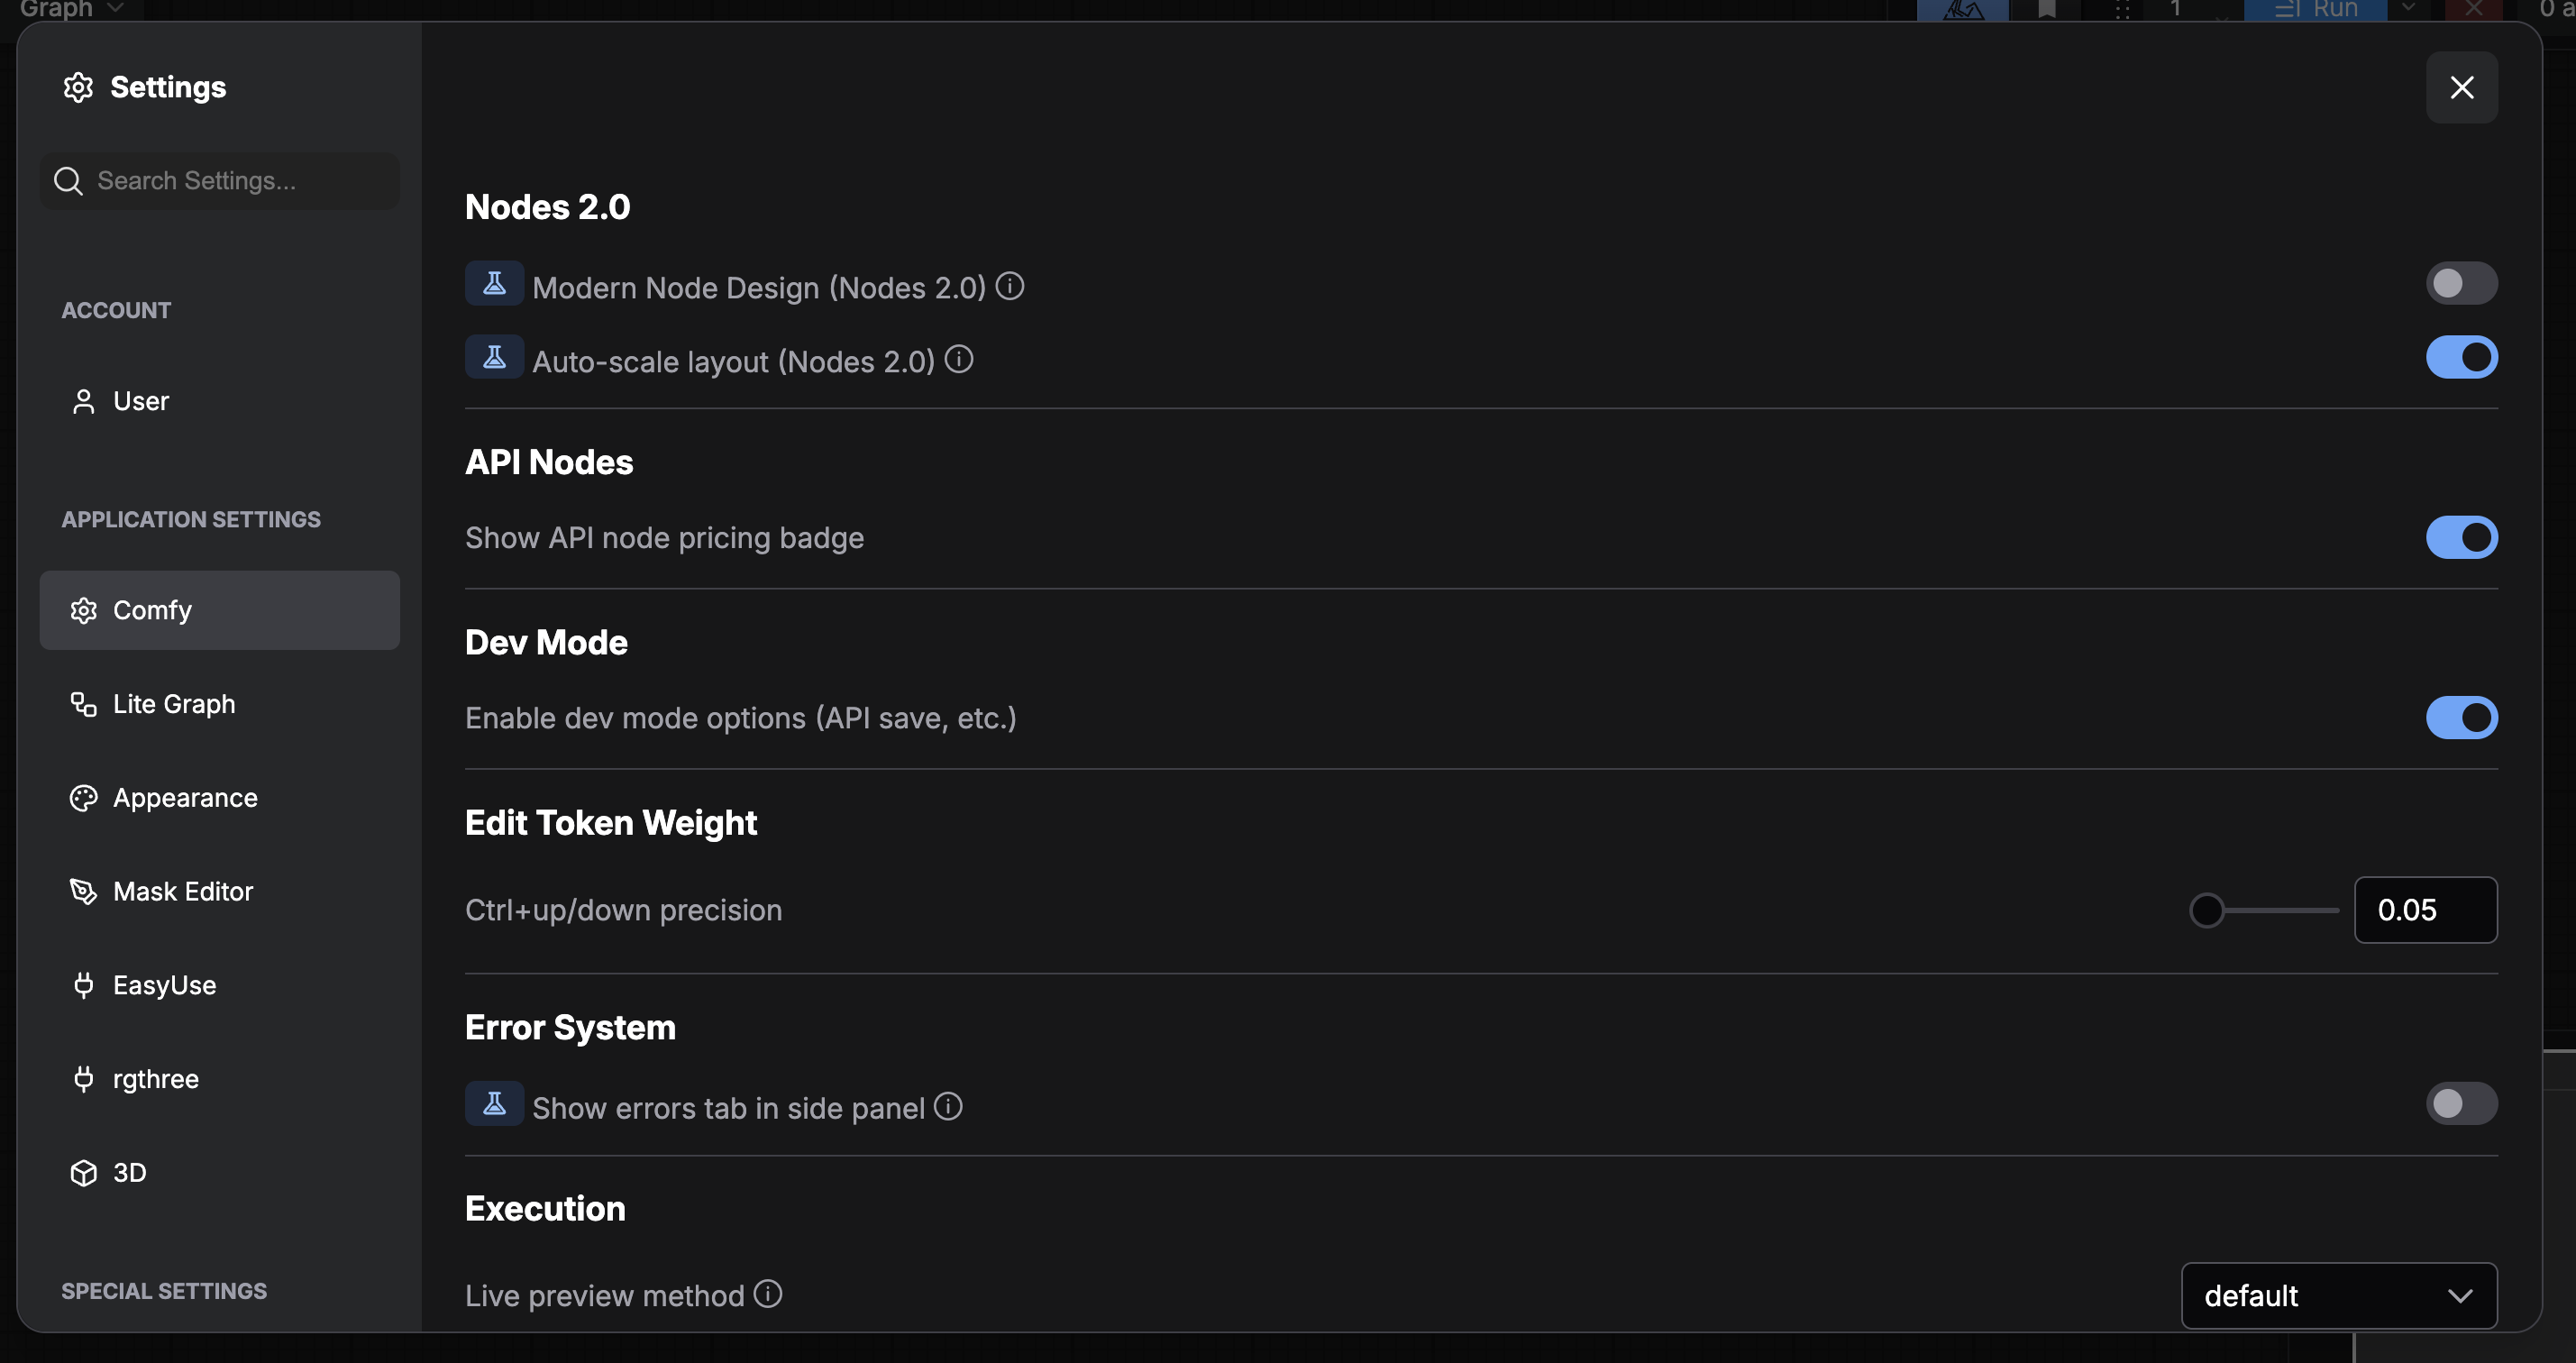This screenshot has width=2576, height=1363.
Task: Close the Settings dialog
Action: 2461,88
